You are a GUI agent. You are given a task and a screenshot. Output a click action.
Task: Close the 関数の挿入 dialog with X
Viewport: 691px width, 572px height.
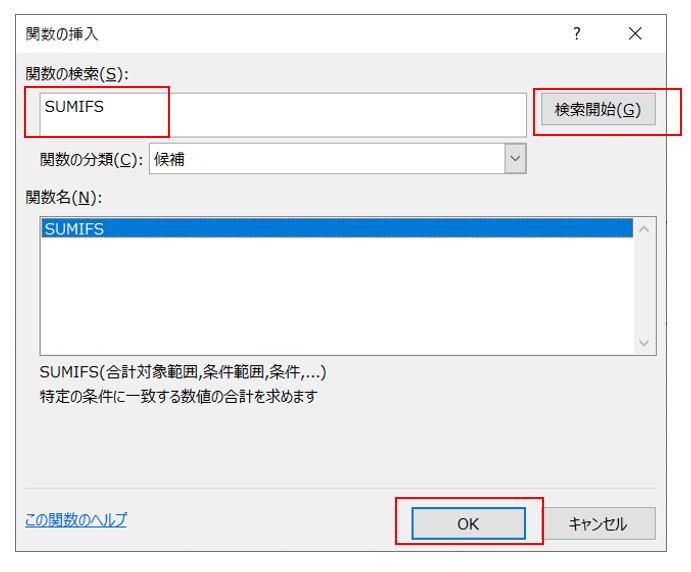[635, 34]
